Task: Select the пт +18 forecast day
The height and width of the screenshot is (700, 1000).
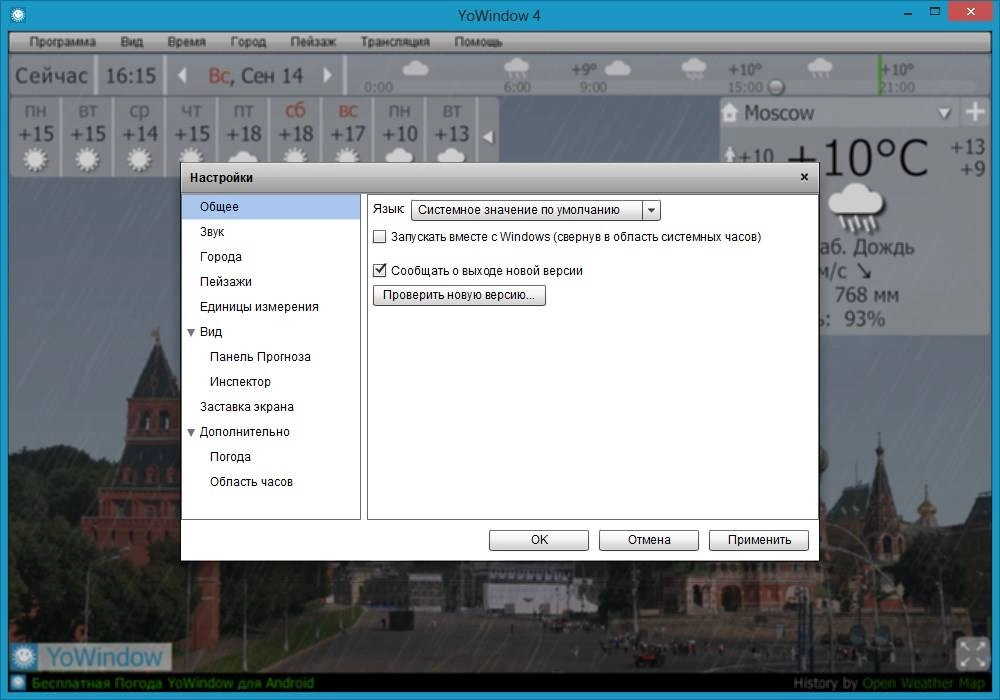Action: (243, 136)
